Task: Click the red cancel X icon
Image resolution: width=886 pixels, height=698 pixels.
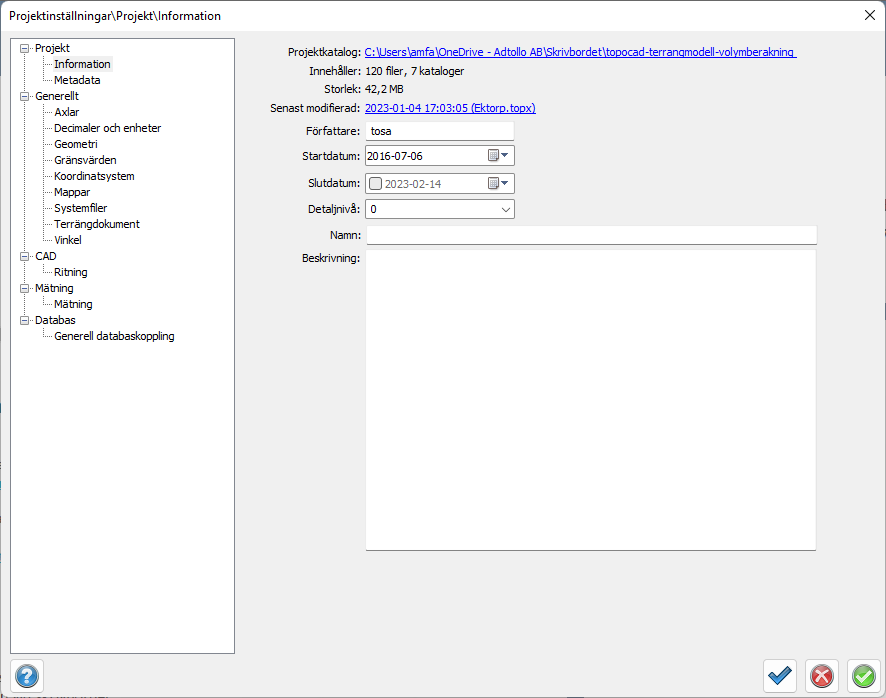Action: click(821, 676)
